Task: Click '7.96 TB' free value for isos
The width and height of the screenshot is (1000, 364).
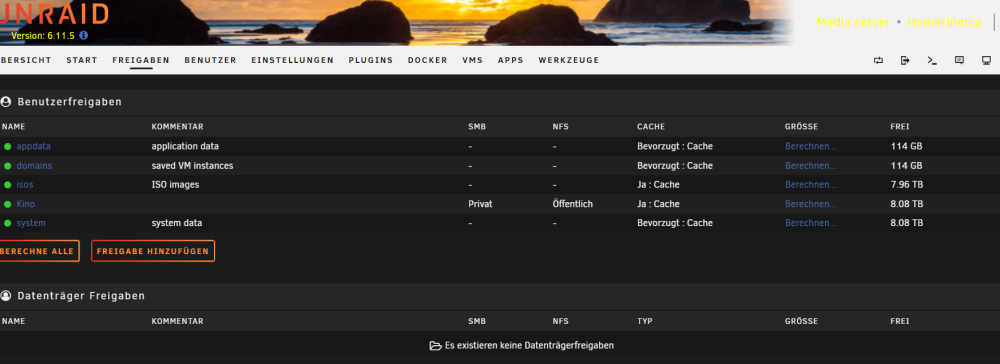Action: click(x=907, y=185)
